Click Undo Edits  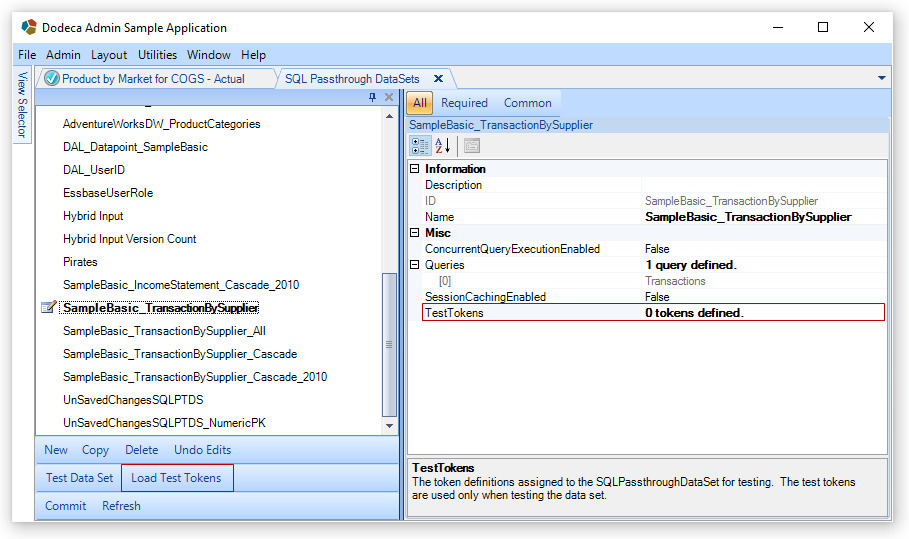click(202, 450)
